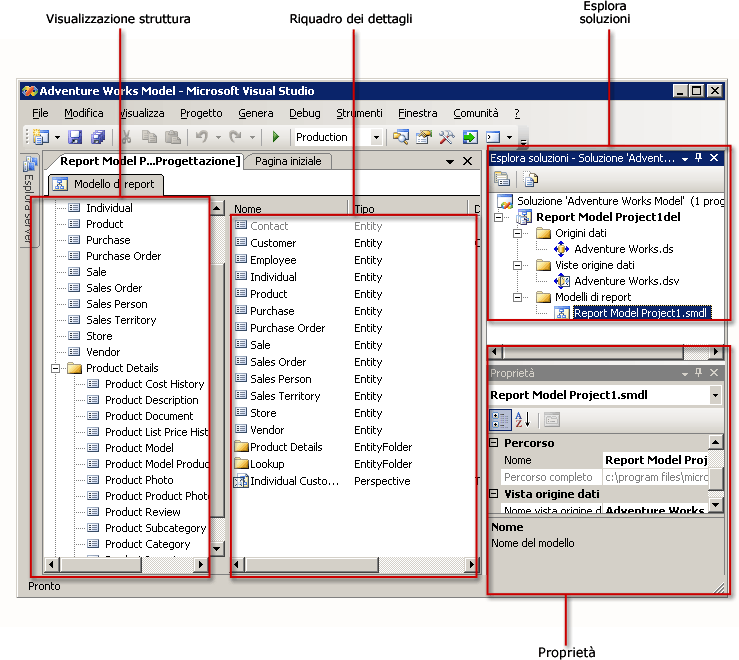Viewport: 739px width, 660px height.
Task: Click Properties icon in Esplora soluzioni toolbar
Action: click(502, 180)
